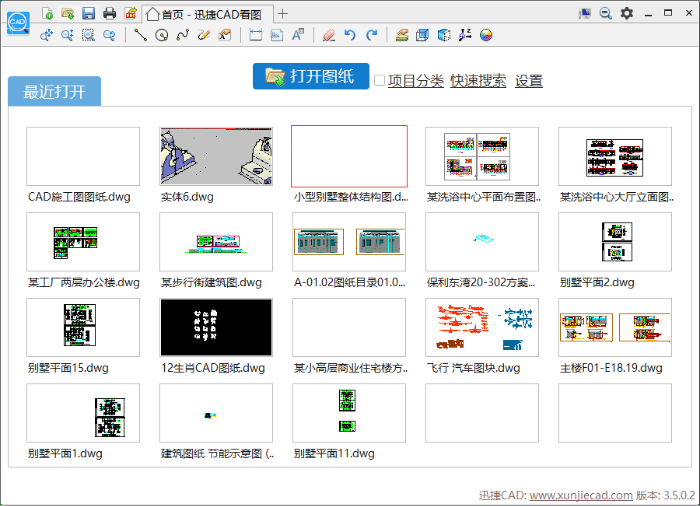Click the 3D box view icon
The width and height of the screenshot is (700, 506).
click(x=422, y=35)
